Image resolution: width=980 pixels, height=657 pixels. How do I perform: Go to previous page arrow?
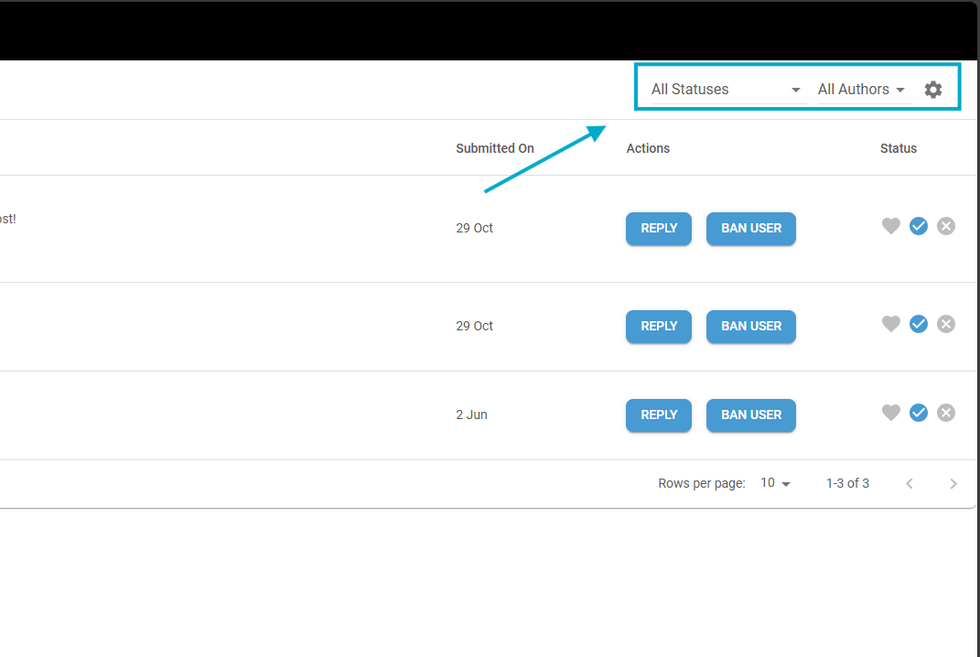tap(909, 484)
